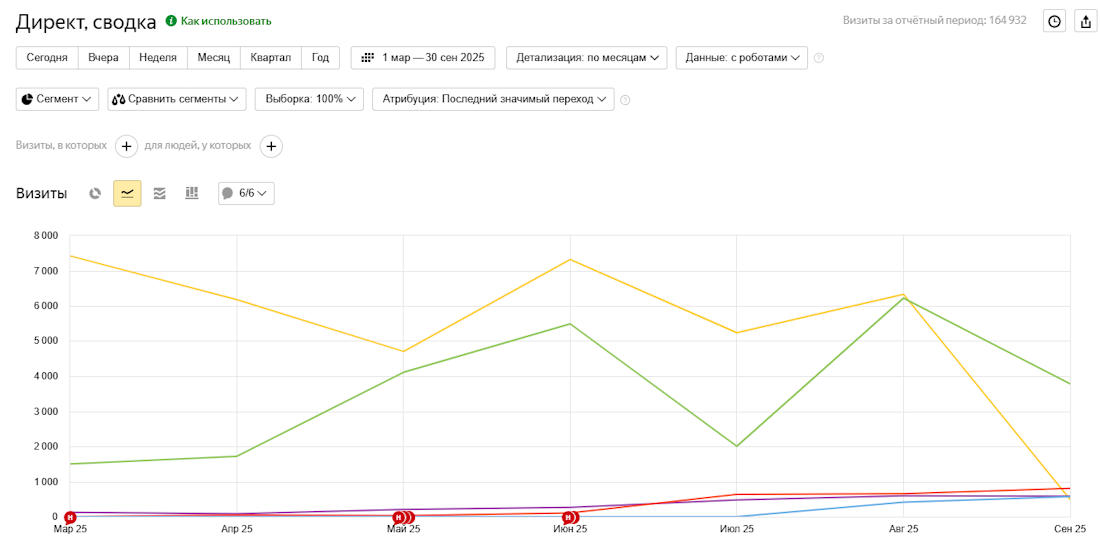This screenshot has width=1100, height=558.
Task: Select the Квартал period tab
Action: pos(270,58)
